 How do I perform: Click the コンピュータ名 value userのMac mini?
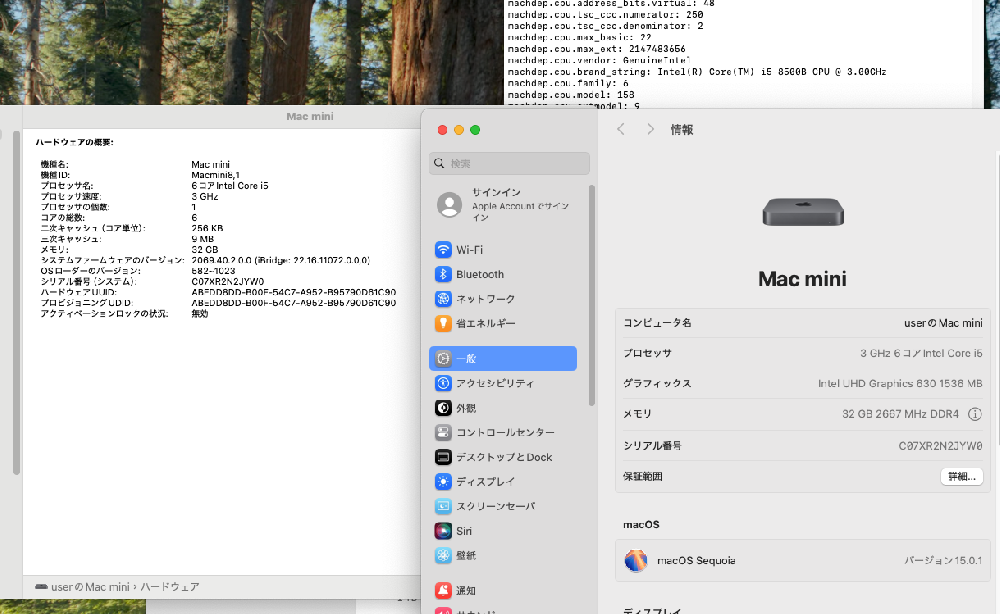tap(943, 323)
